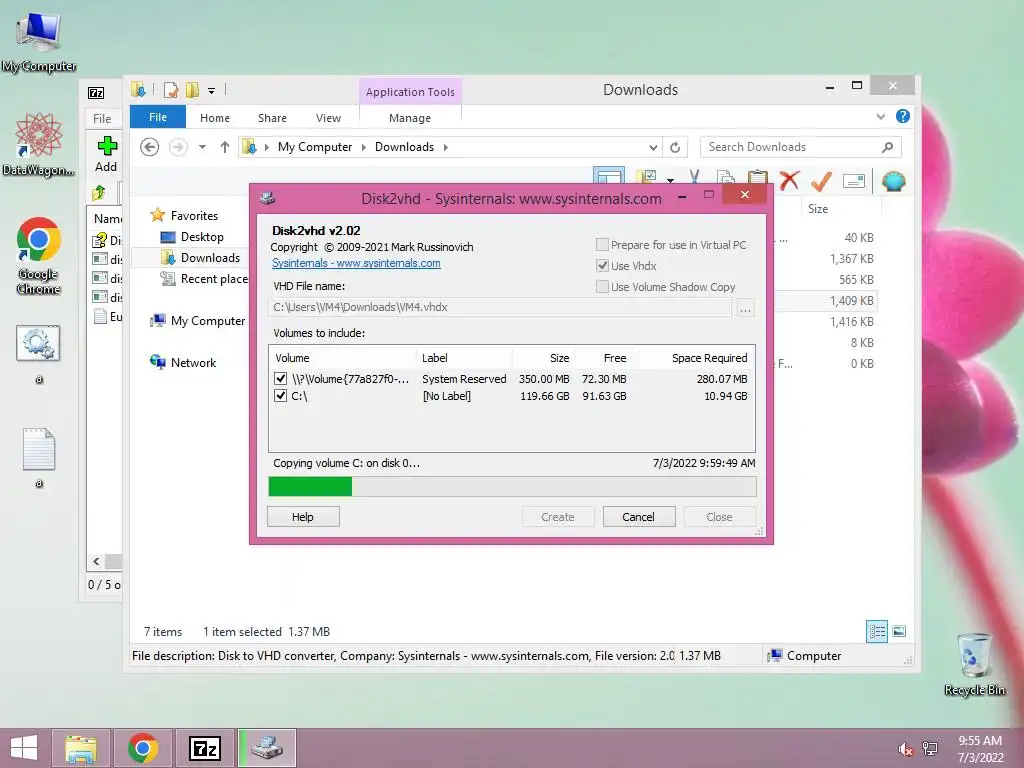This screenshot has width=1024, height=768.
Task: Click the Application Tools contextual tab
Action: pyautogui.click(x=410, y=92)
